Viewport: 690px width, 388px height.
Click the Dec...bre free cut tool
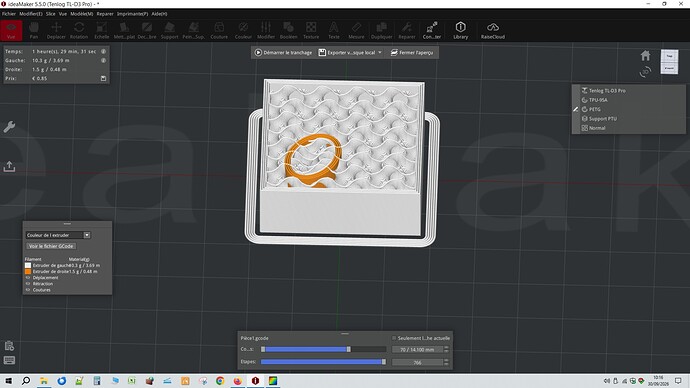pyautogui.click(x=147, y=30)
